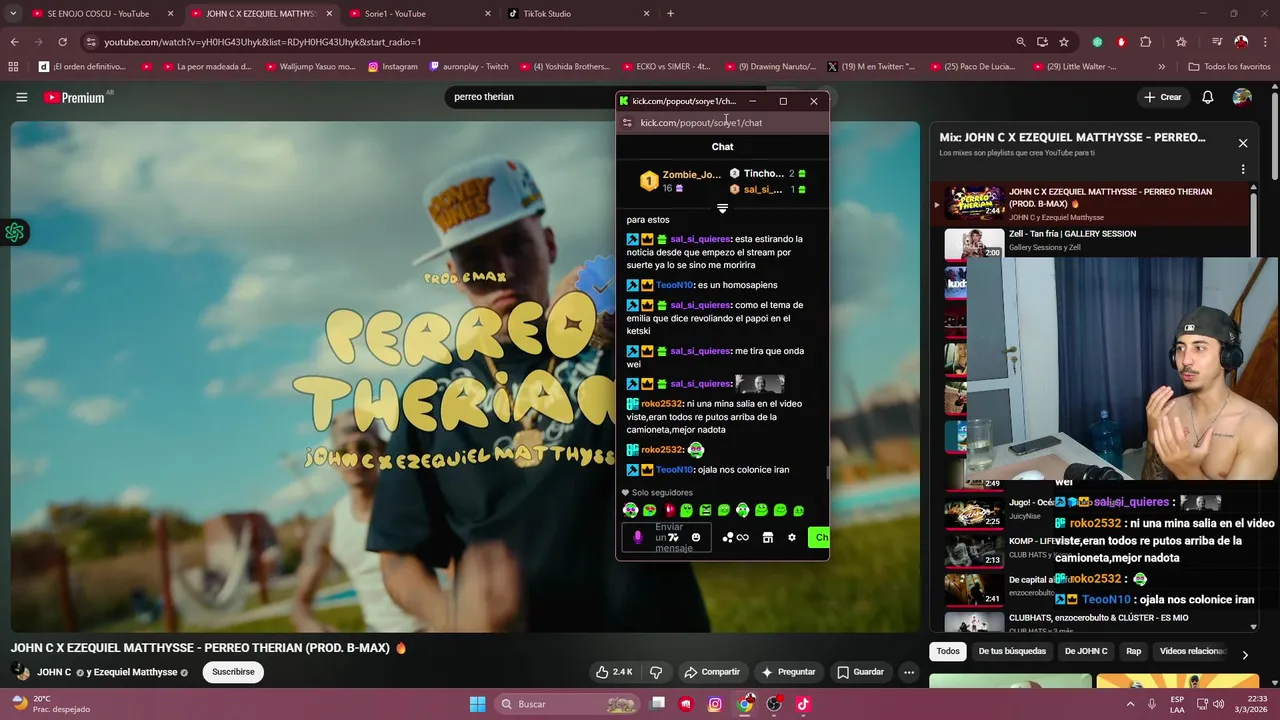Insert the red emote in Kick chat
Image resolution: width=1280 pixels, height=720 pixels.
click(669, 510)
